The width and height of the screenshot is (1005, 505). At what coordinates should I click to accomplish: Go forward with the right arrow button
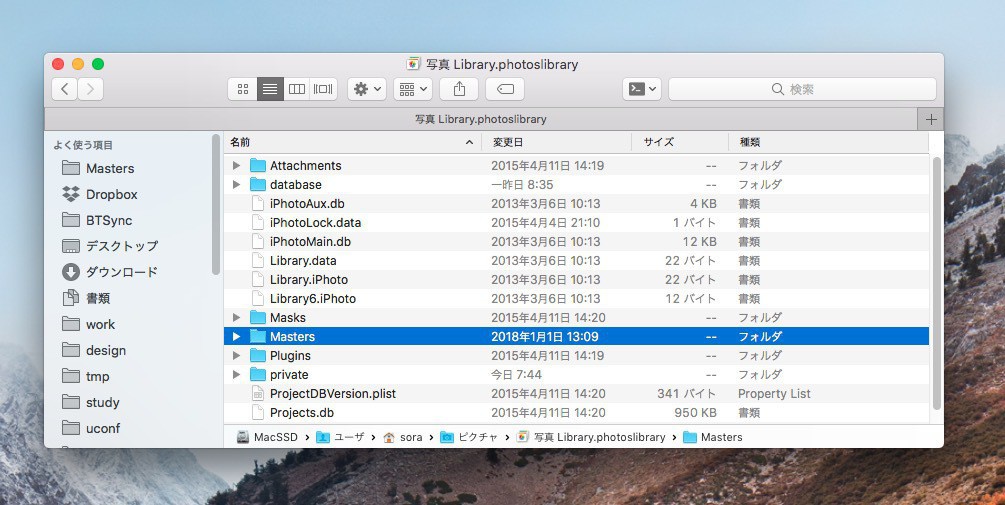click(90, 89)
